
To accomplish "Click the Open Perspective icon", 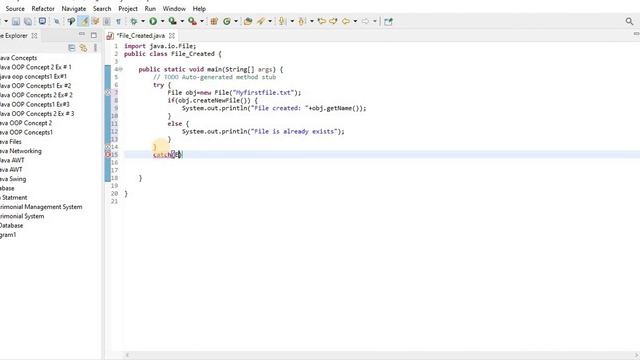I will pos(388,21).
